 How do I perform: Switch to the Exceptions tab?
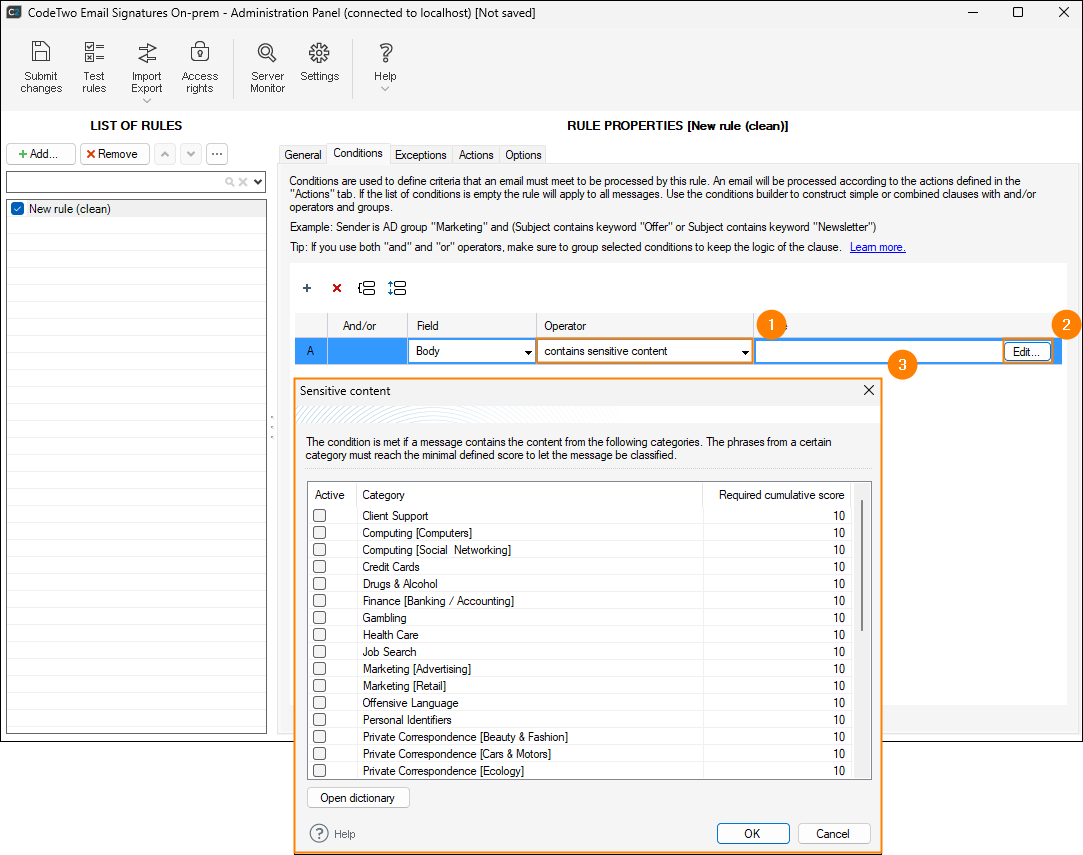tap(420, 155)
